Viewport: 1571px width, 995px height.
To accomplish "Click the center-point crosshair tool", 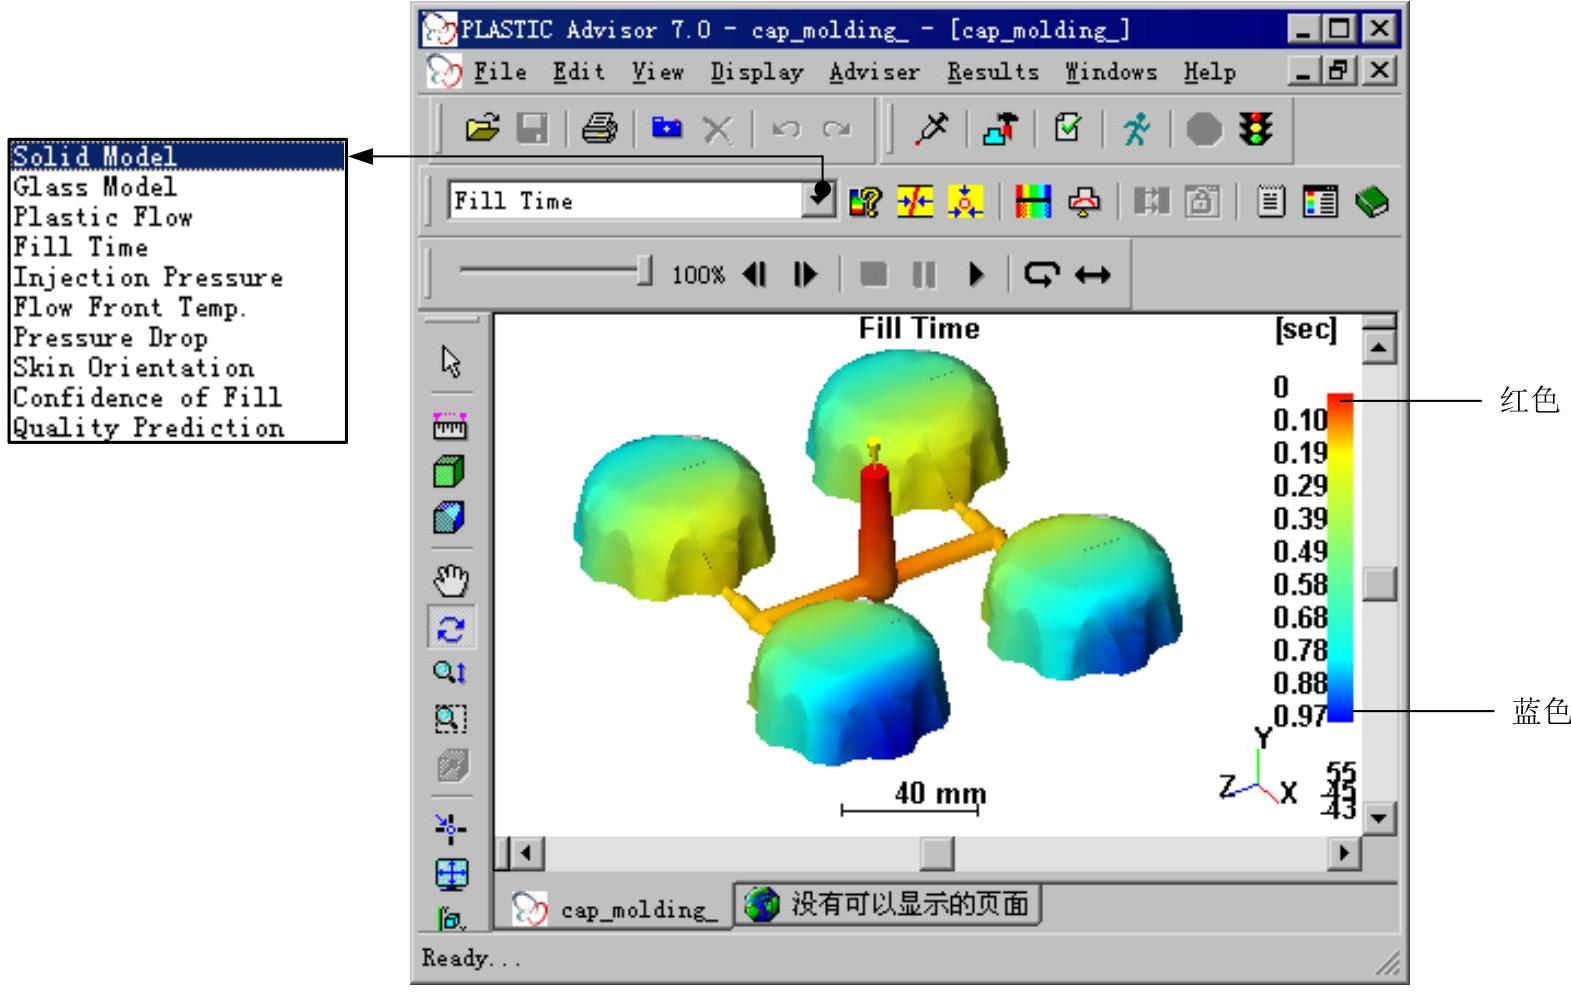I will (x=450, y=827).
